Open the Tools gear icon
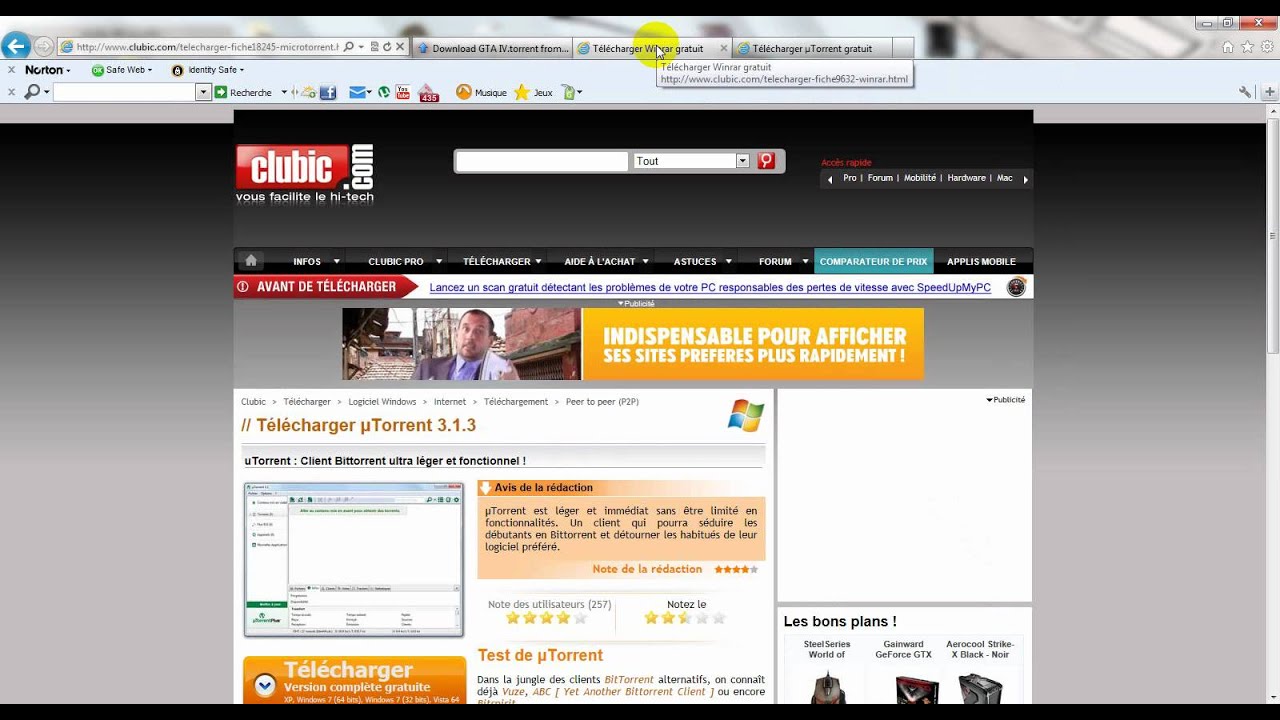Viewport: 1280px width, 720px height. tap(1267, 47)
